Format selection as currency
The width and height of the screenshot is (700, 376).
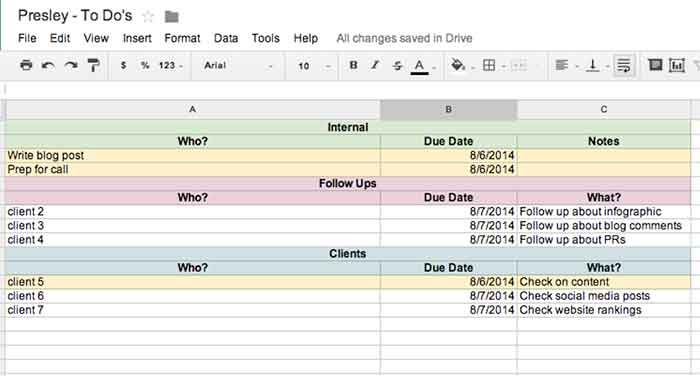[x=124, y=65]
